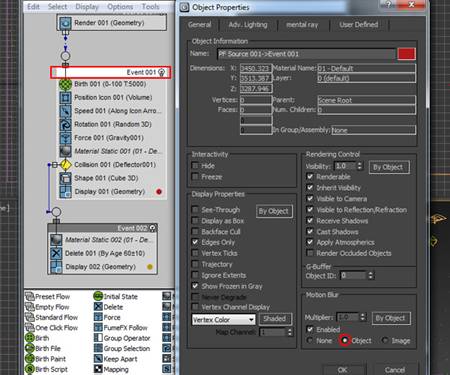Open the Vertex Color dropdown

tap(224, 320)
